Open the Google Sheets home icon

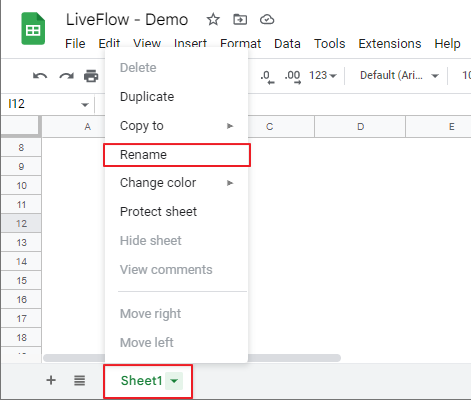click(x=33, y=28)
